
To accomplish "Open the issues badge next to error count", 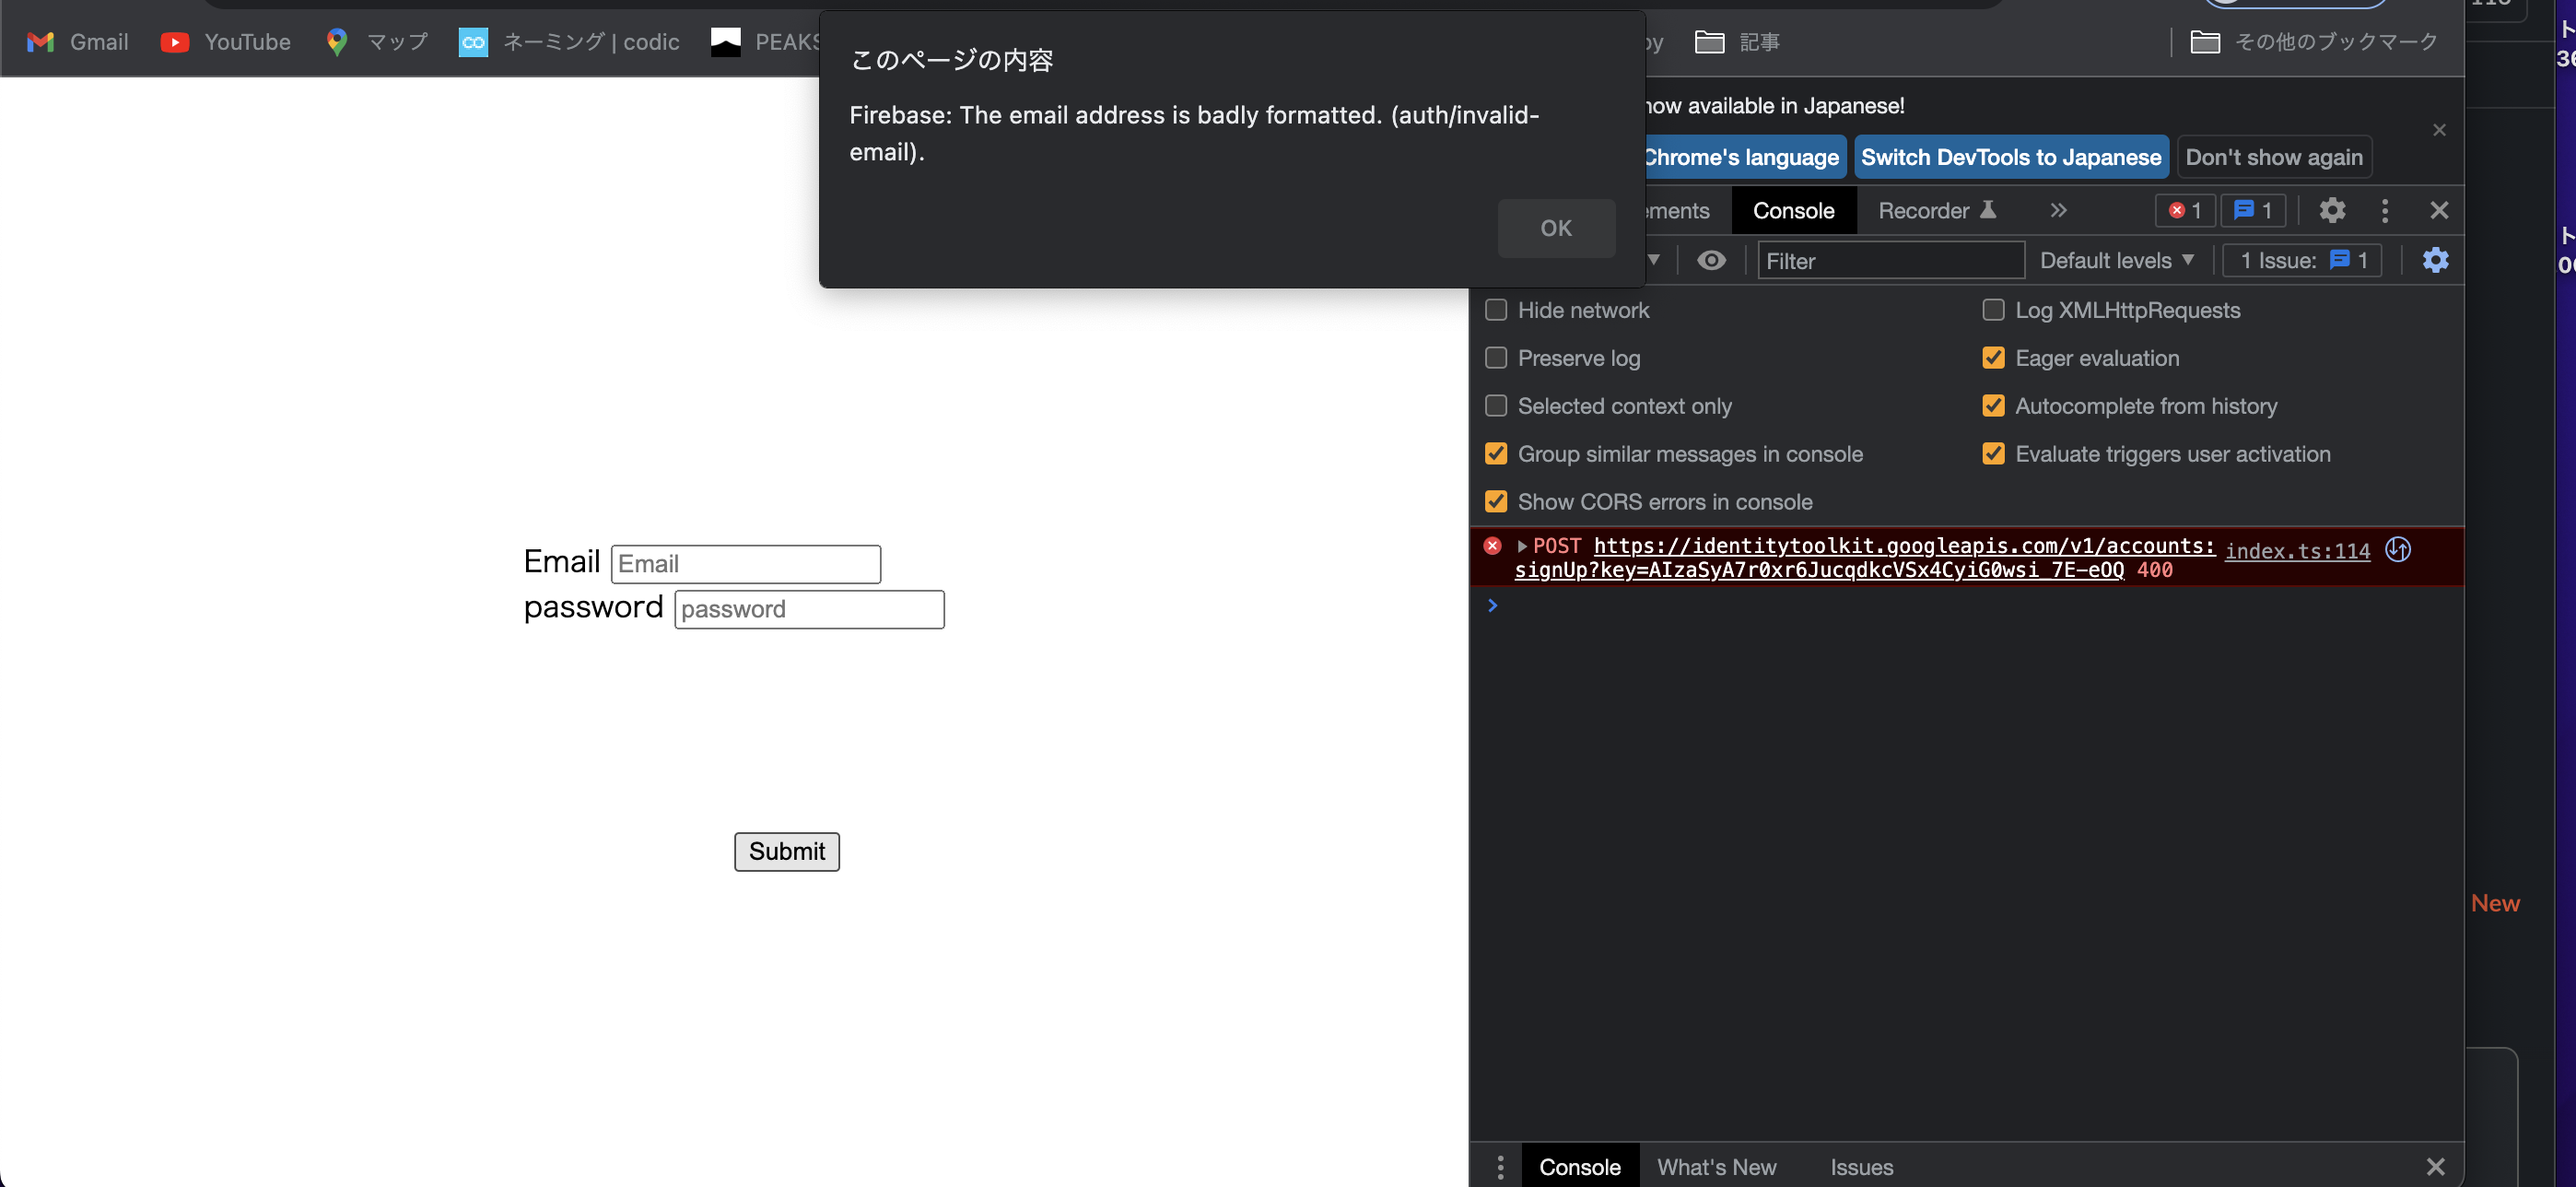I will pyautogui.click(x=2254, y=210).
